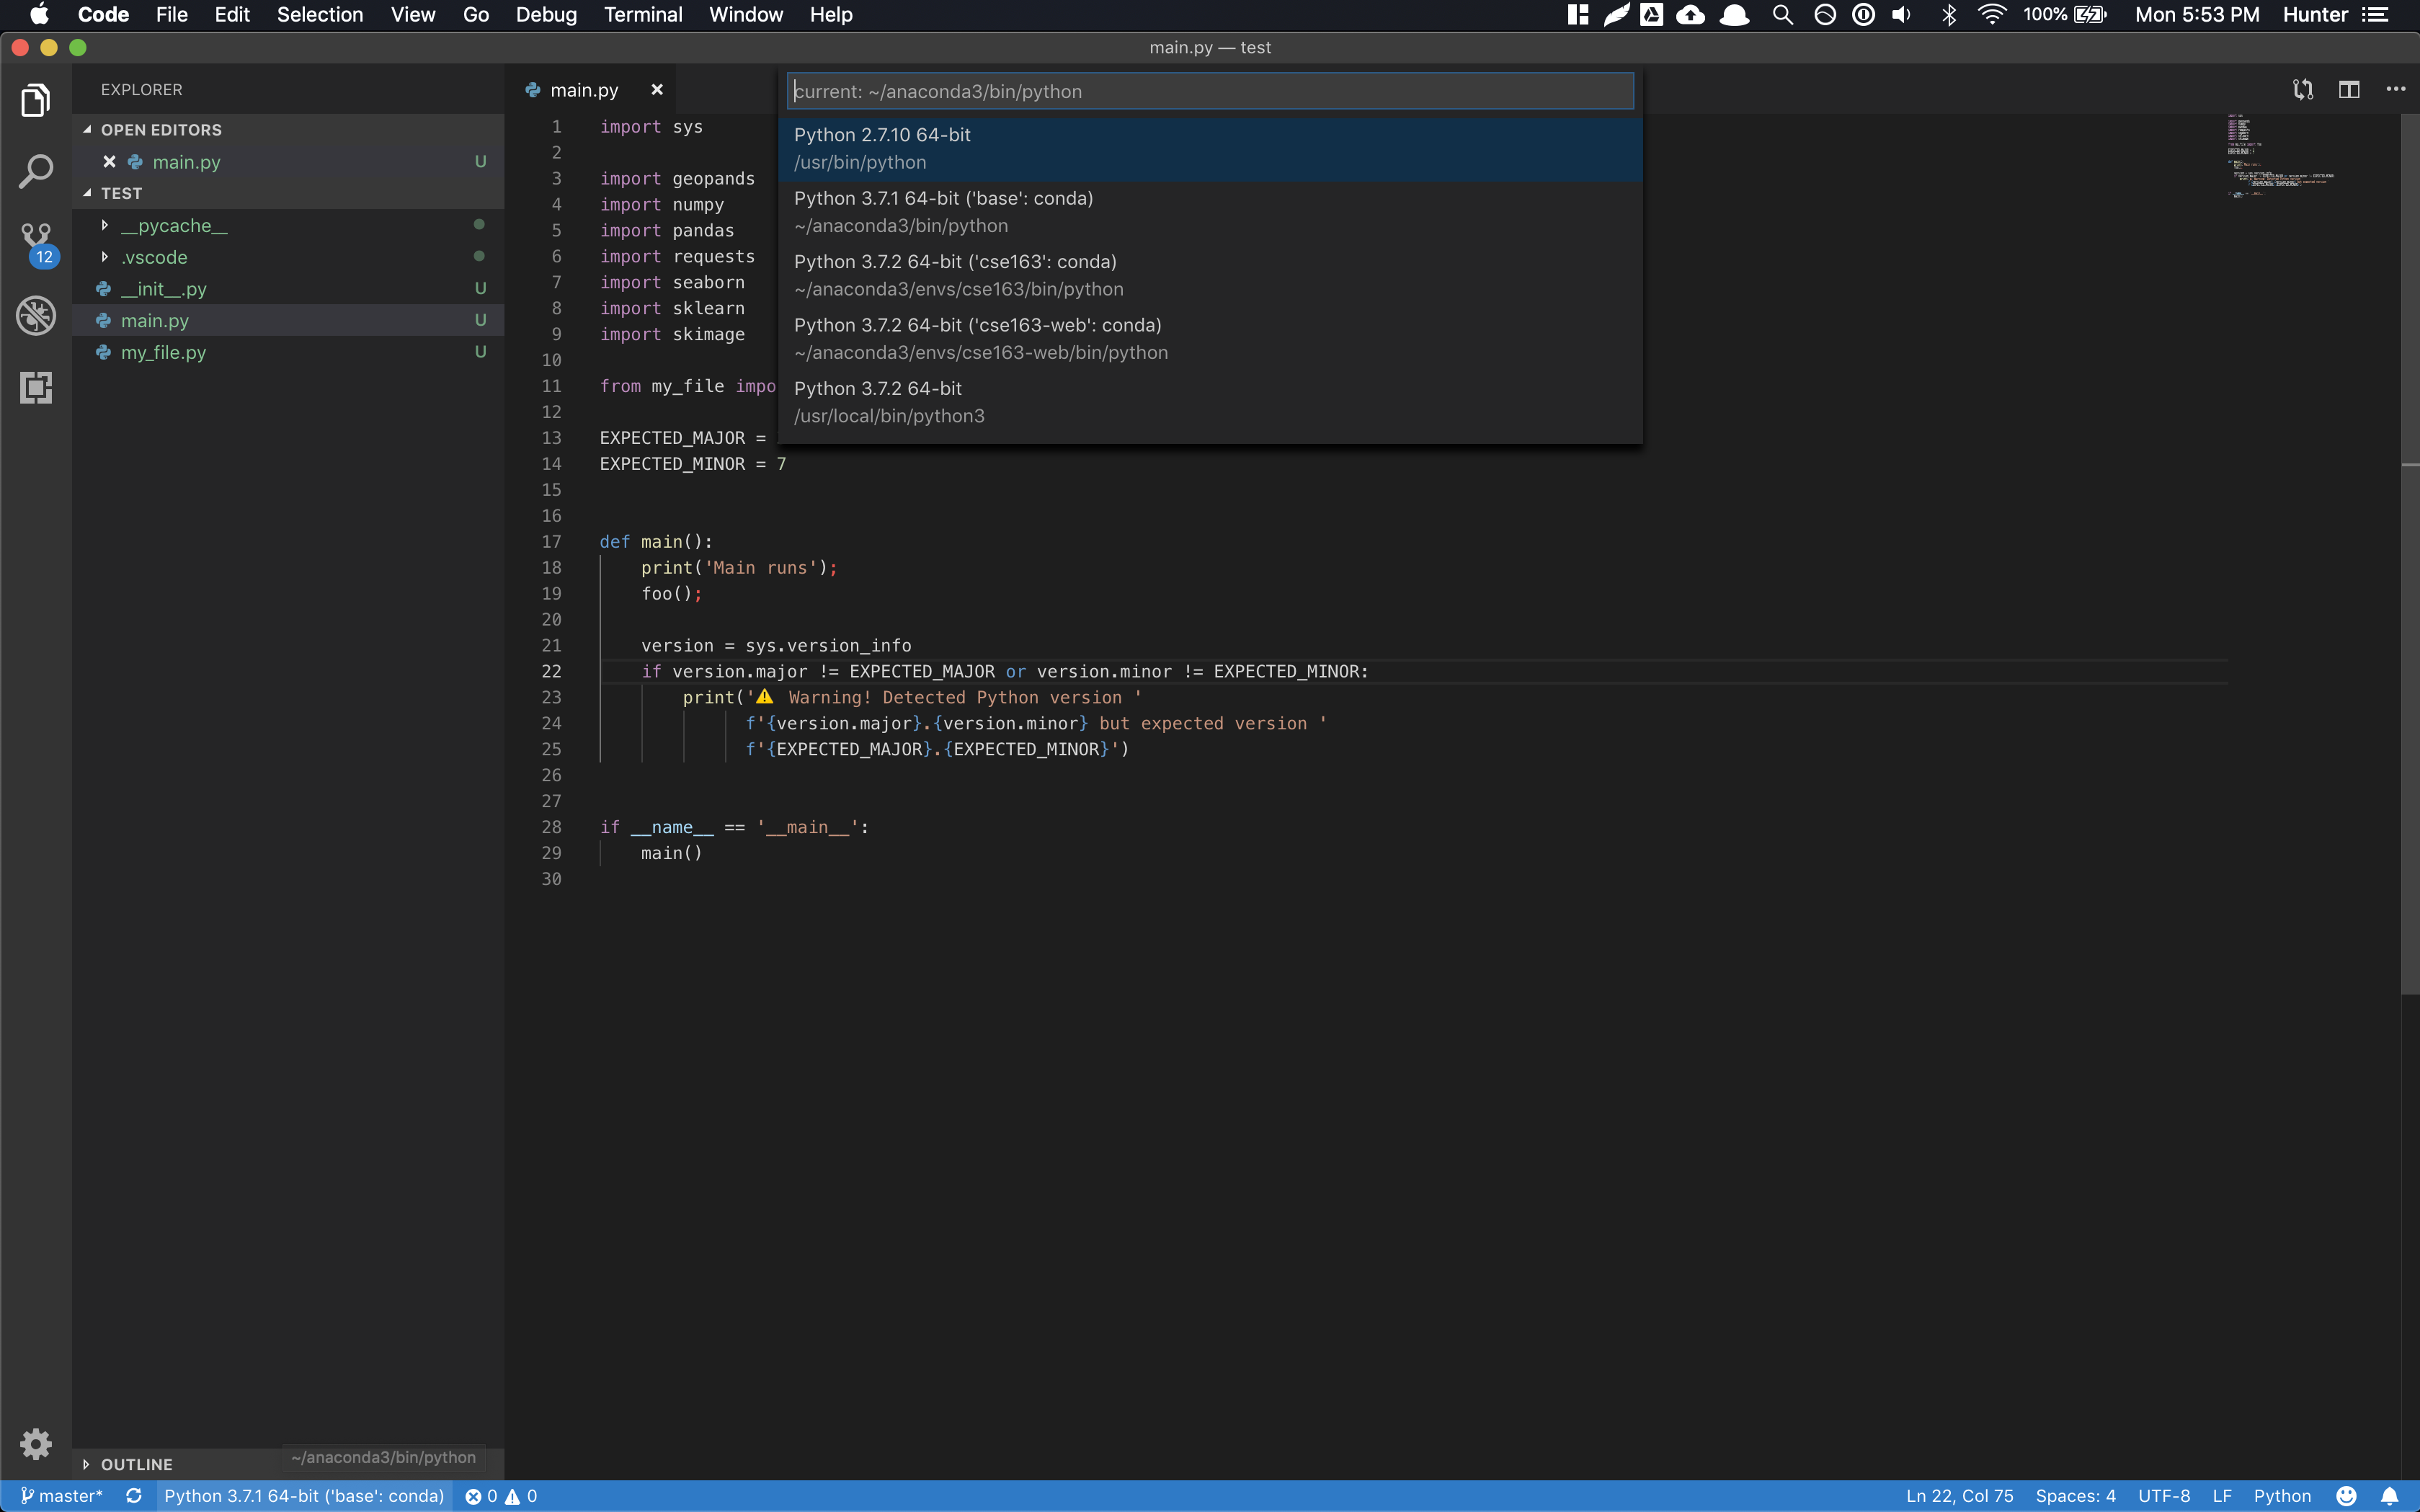This screenshot has height=1512, width=2420.
Task: Change language mode Python in status bar
Action: click(2282, 1496)
